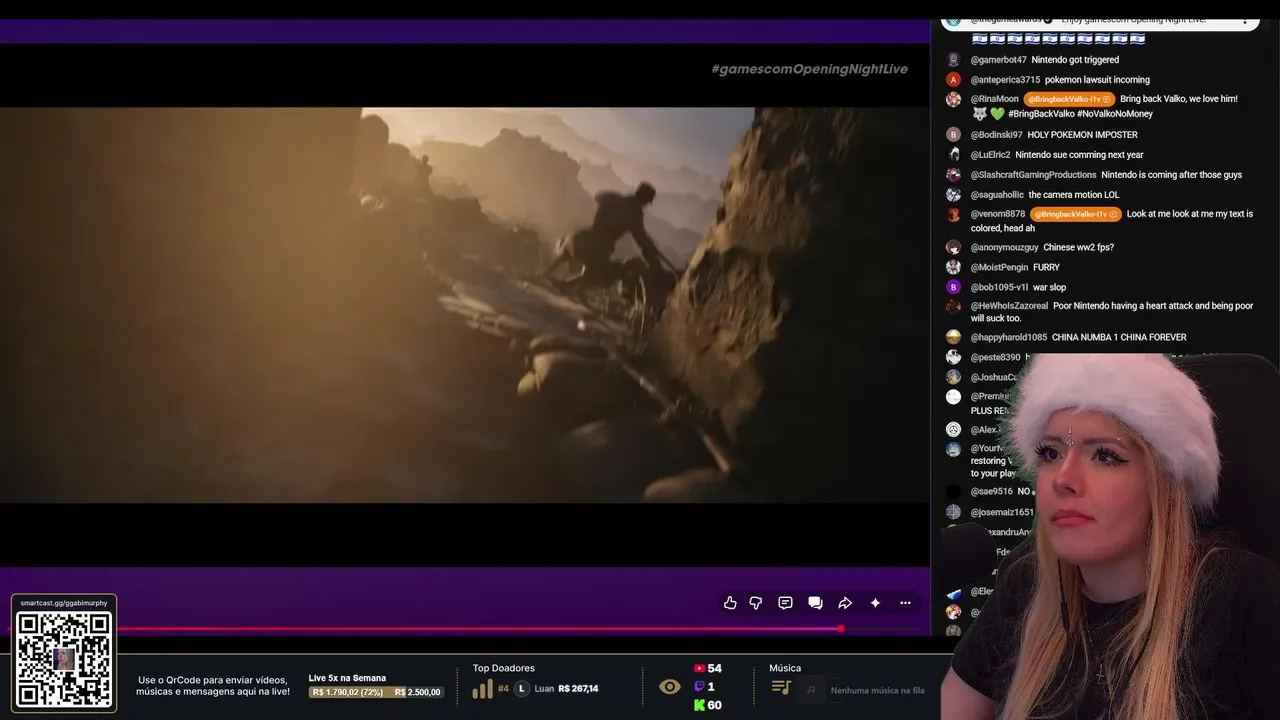Click the music queue list icon

[781, 688]
